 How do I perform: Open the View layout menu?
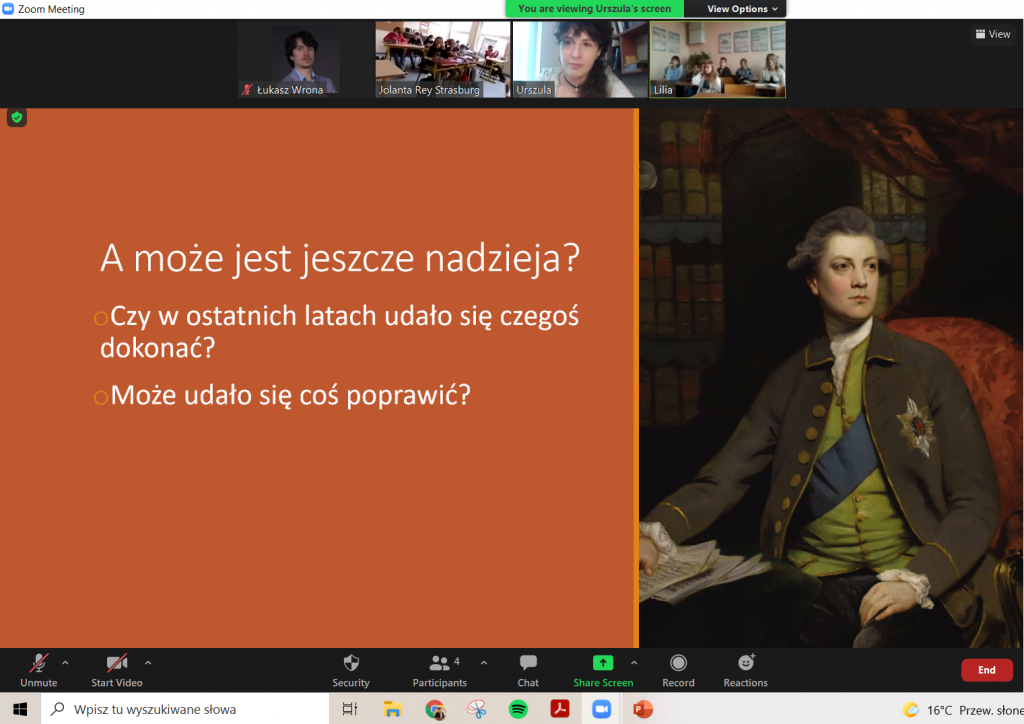point(992,34)
